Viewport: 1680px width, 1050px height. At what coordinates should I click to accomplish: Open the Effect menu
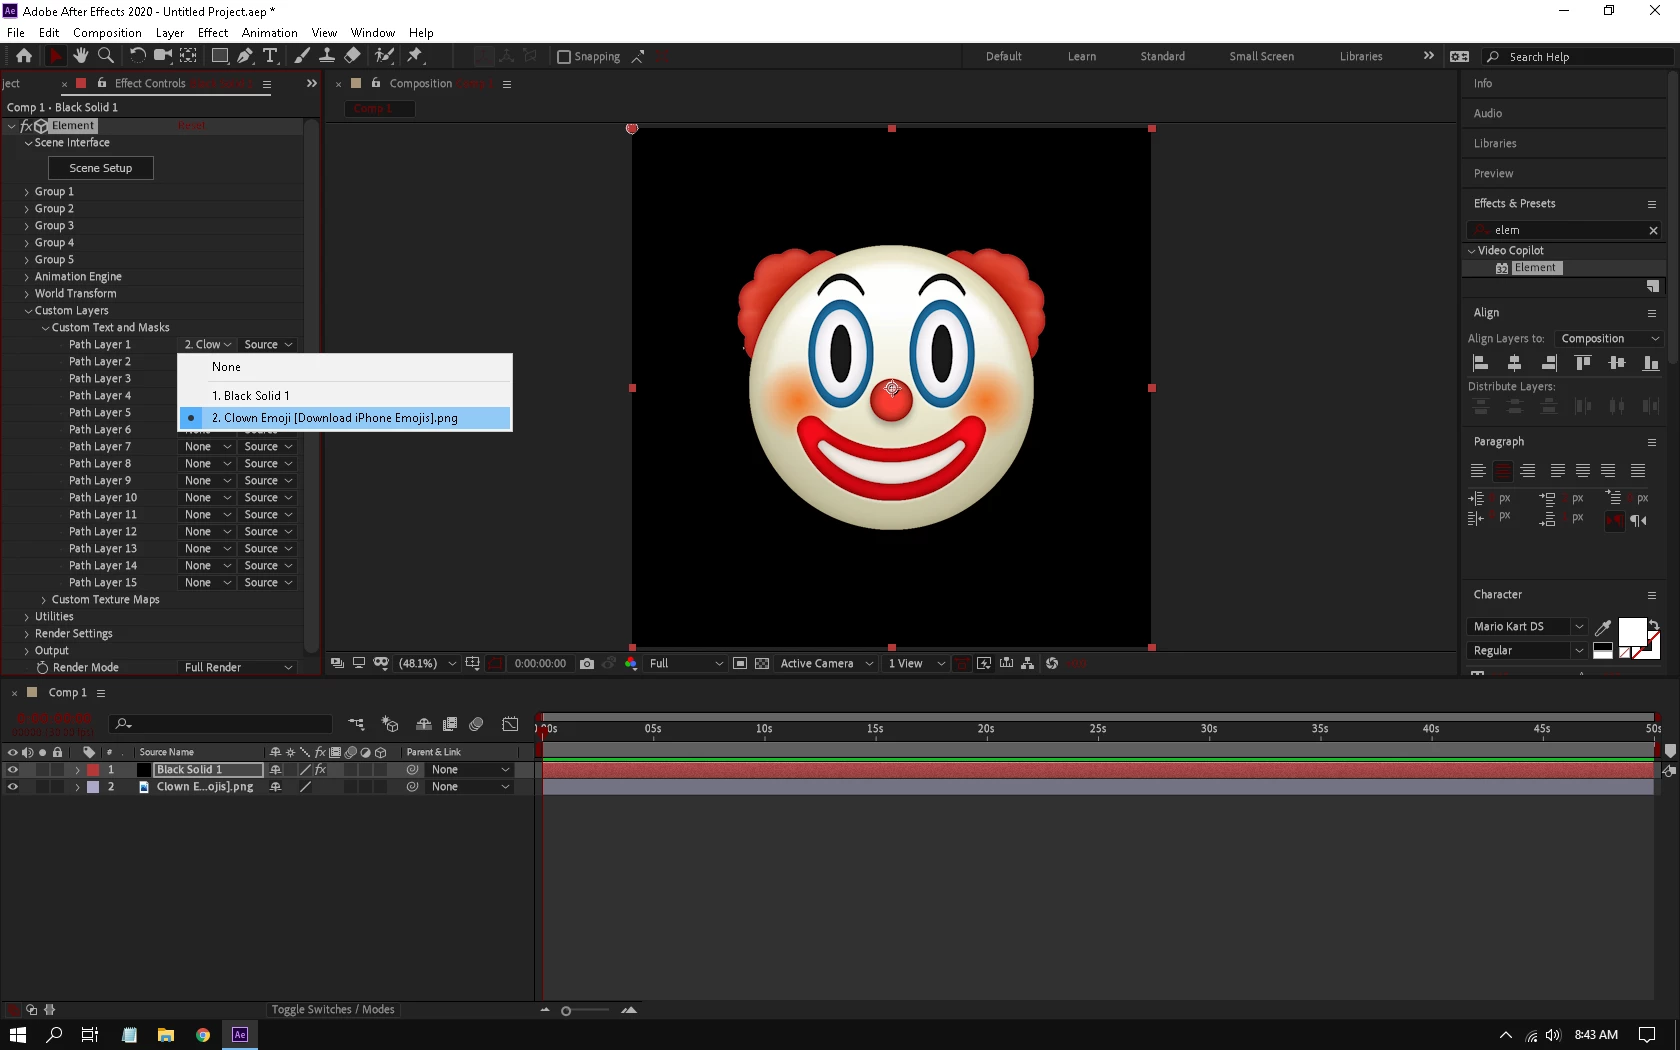click(x=213, y=33)
